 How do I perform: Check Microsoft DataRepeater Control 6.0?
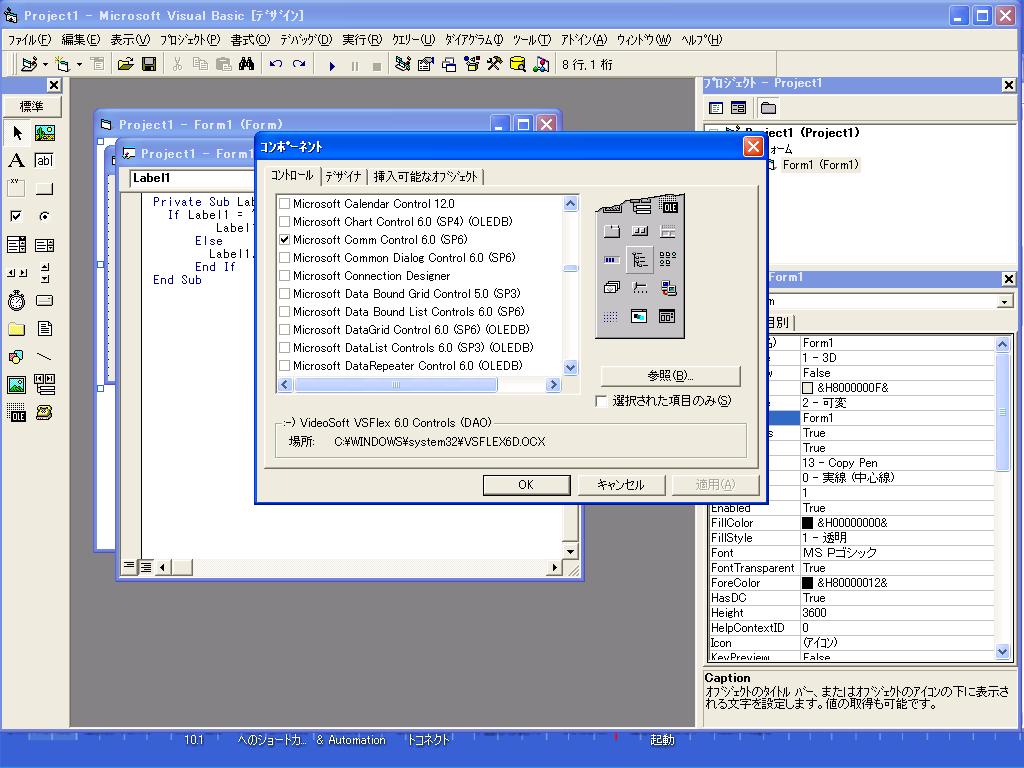285,366
